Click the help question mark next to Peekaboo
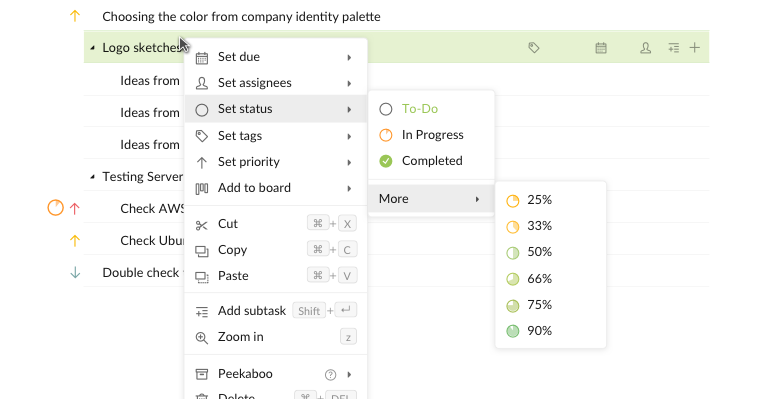 point(331,375)
